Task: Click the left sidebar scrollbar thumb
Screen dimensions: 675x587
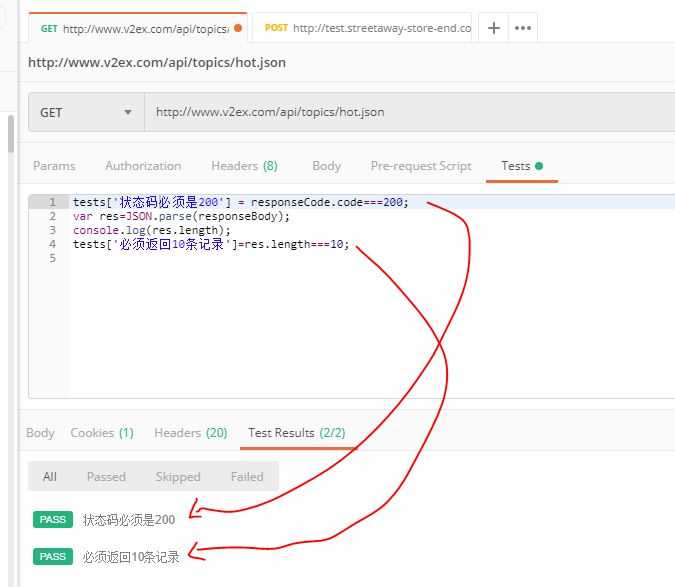Action: 11,134
